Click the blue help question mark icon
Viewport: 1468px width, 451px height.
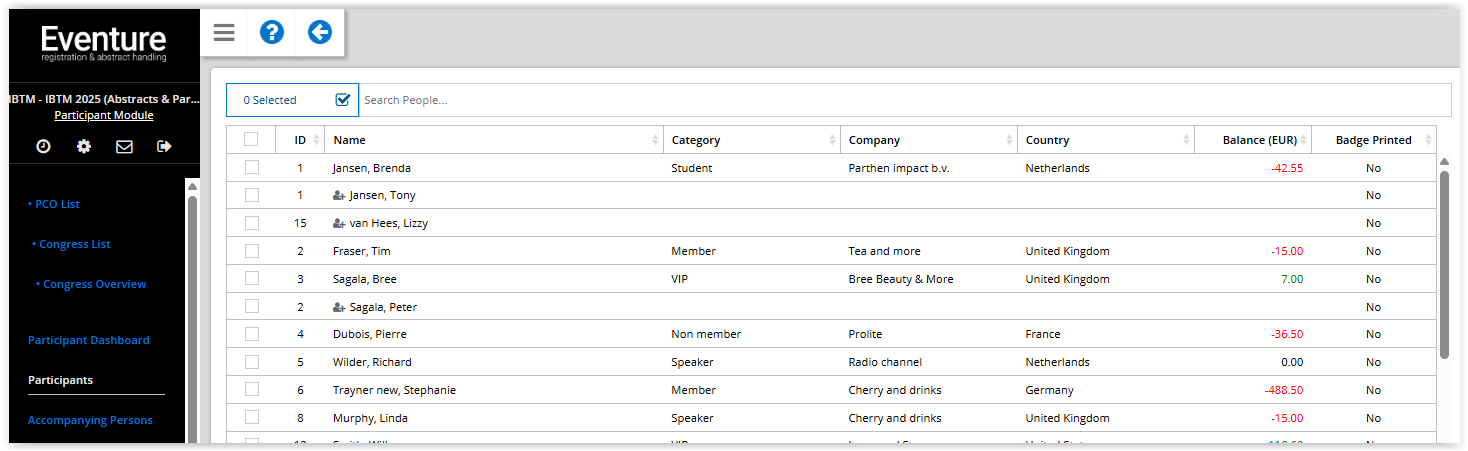272,33
